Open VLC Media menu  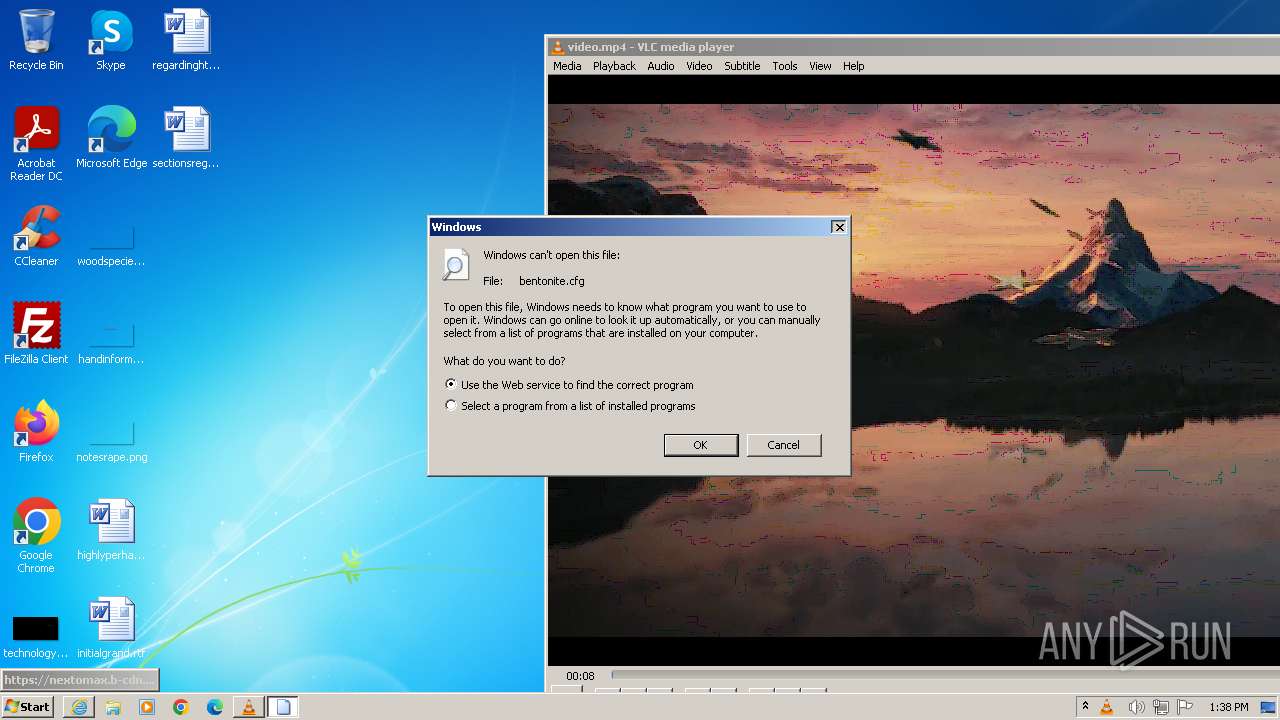coord(567,66)
